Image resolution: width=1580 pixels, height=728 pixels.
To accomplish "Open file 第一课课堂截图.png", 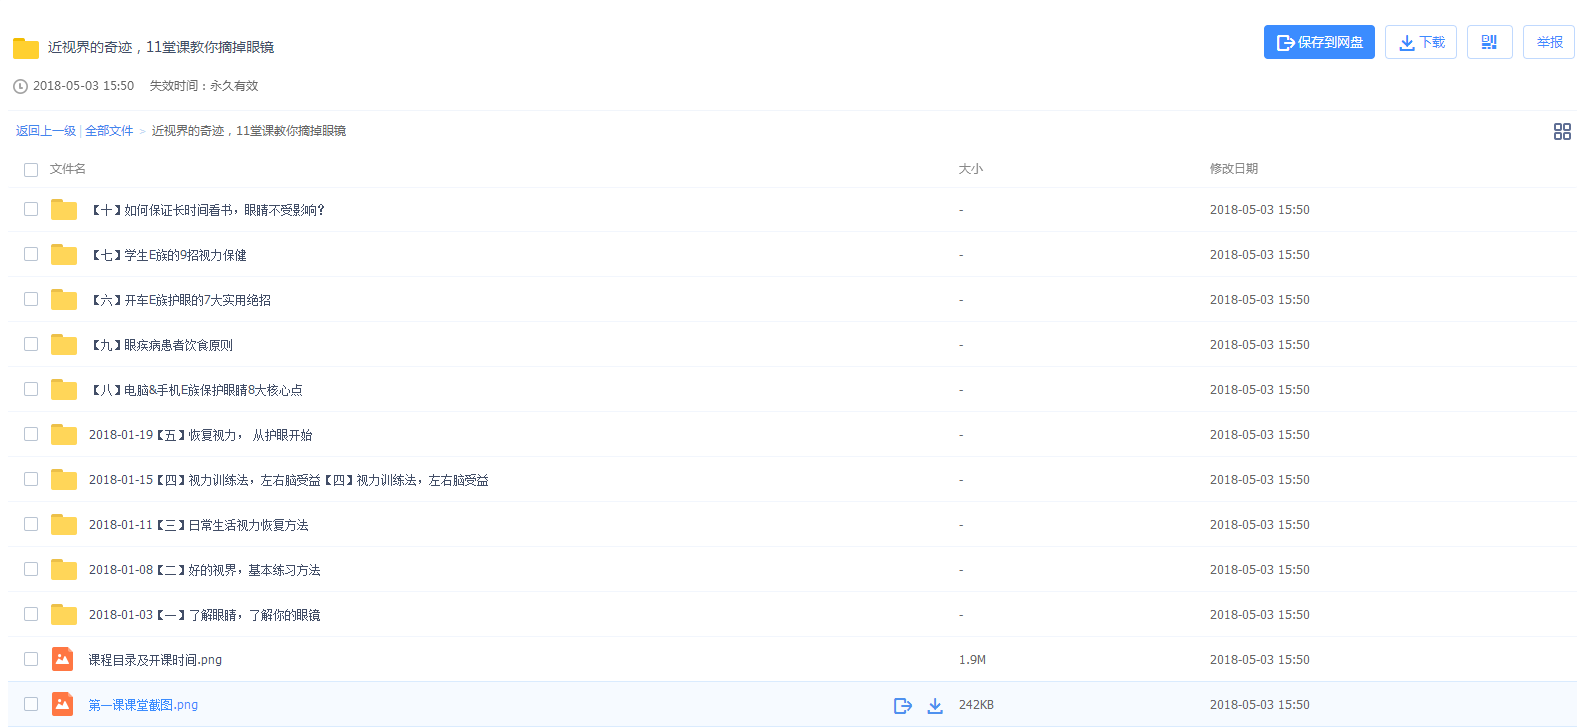I will click(143, 705).
